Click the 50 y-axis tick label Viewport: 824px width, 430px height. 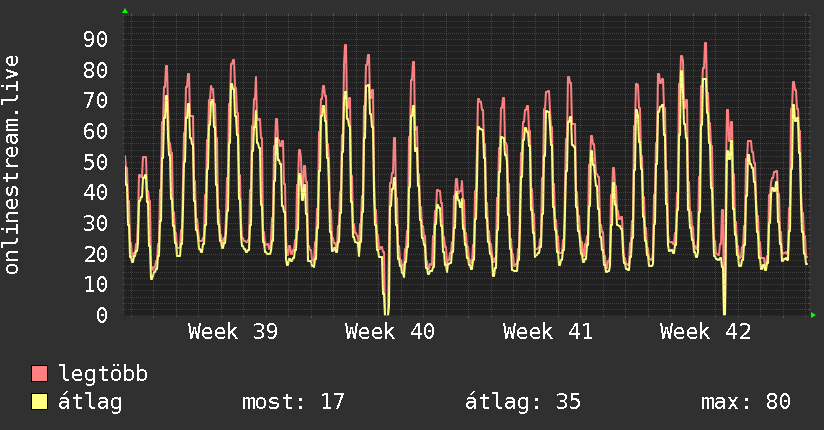96,162
